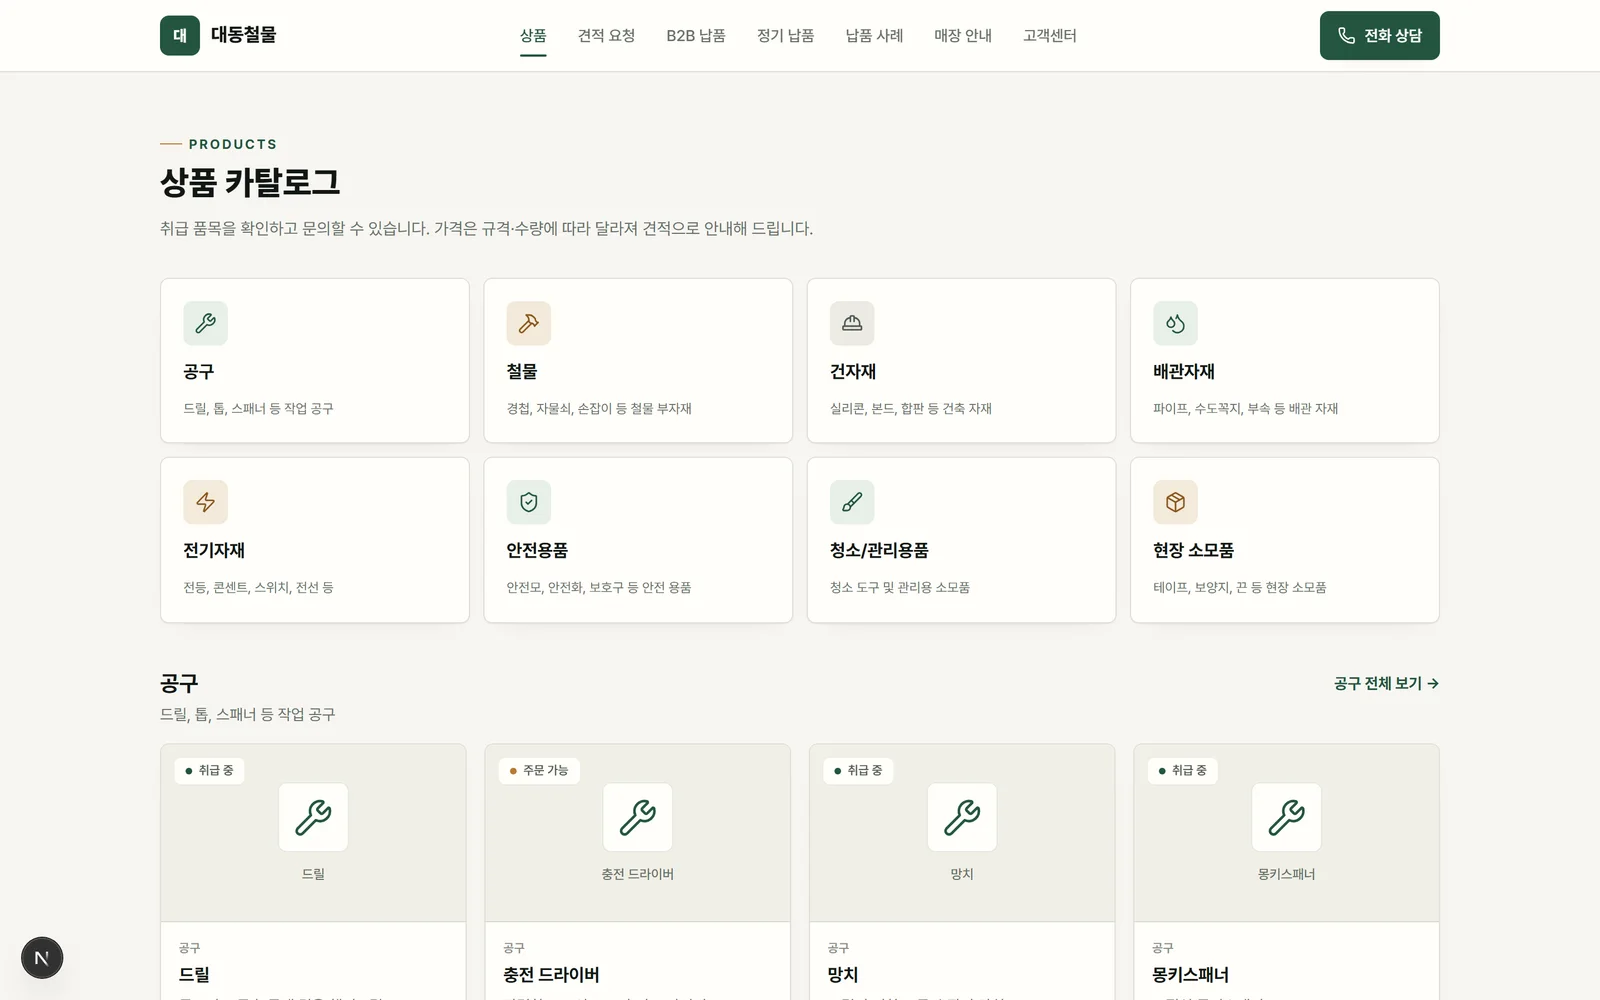Open the 배관자재 category card title
The image size is (1600, 1000).
point(1184,371)
